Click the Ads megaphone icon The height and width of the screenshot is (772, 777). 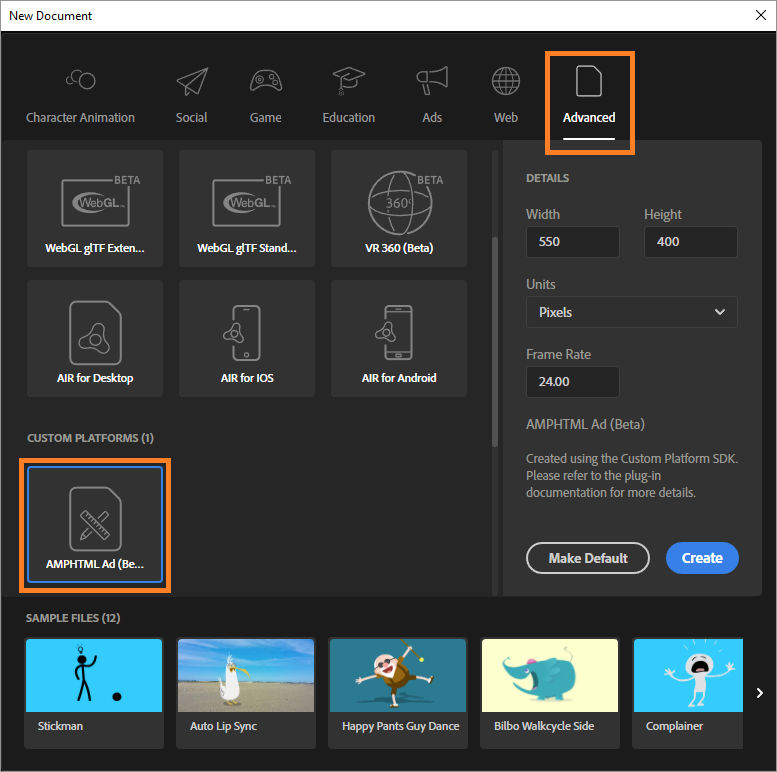pos(432,80)
